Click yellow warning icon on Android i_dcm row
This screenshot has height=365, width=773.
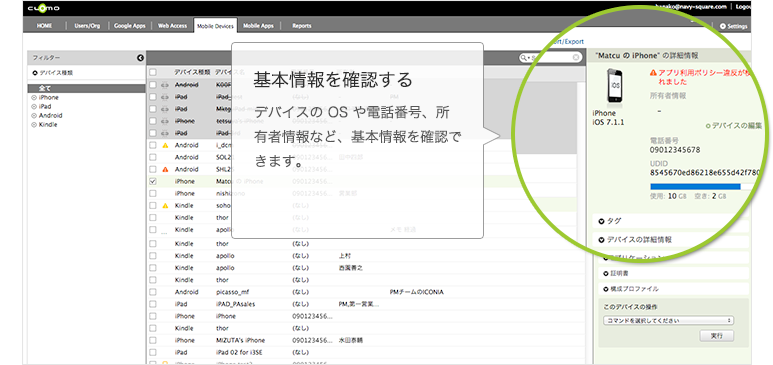pos(166,145)
